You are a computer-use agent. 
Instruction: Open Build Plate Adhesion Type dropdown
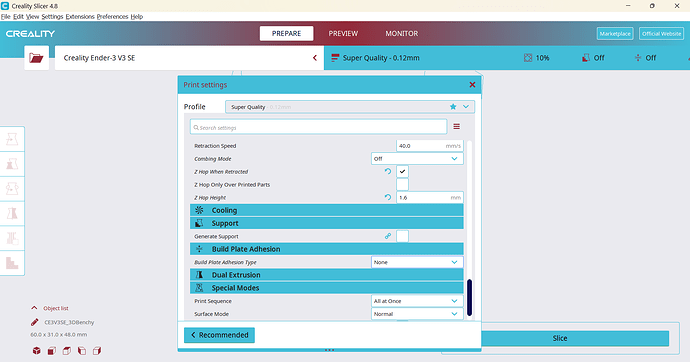point(417,262)
